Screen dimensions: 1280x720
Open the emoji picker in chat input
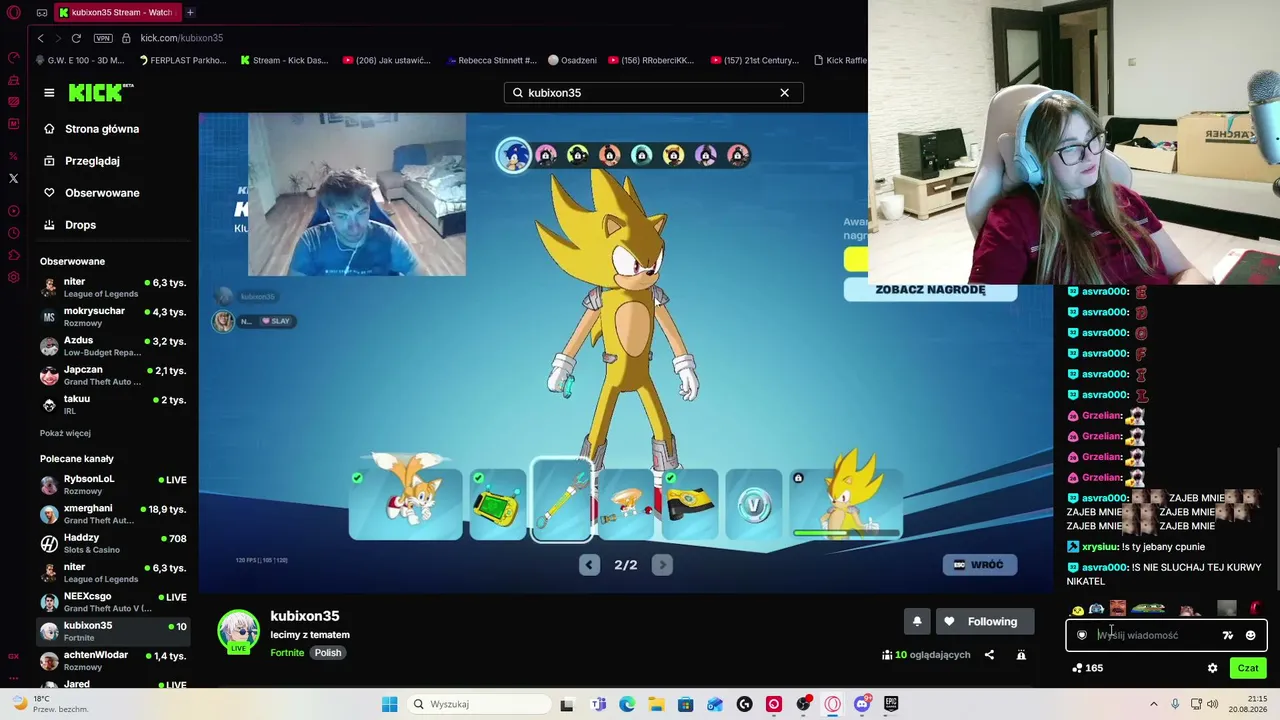(x=1250, y=635)
